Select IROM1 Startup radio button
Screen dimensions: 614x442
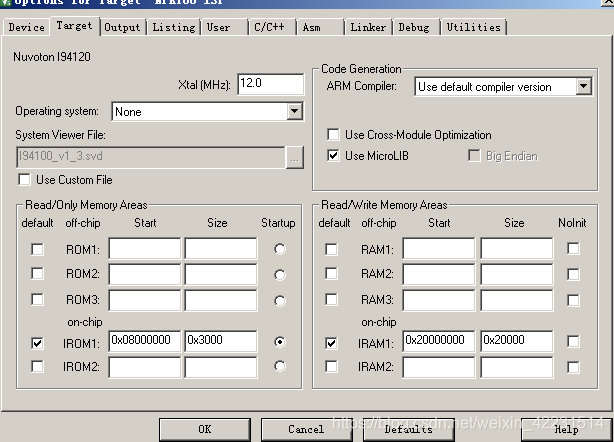280,342
